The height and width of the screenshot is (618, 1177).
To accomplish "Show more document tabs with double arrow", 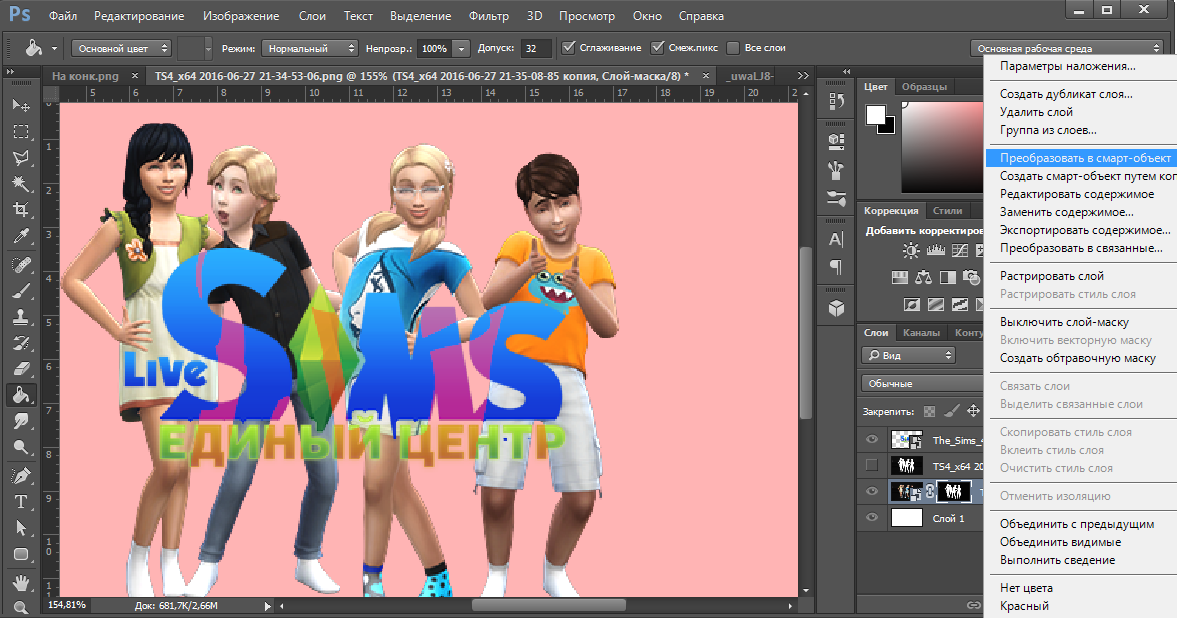I will pos(802,76).
